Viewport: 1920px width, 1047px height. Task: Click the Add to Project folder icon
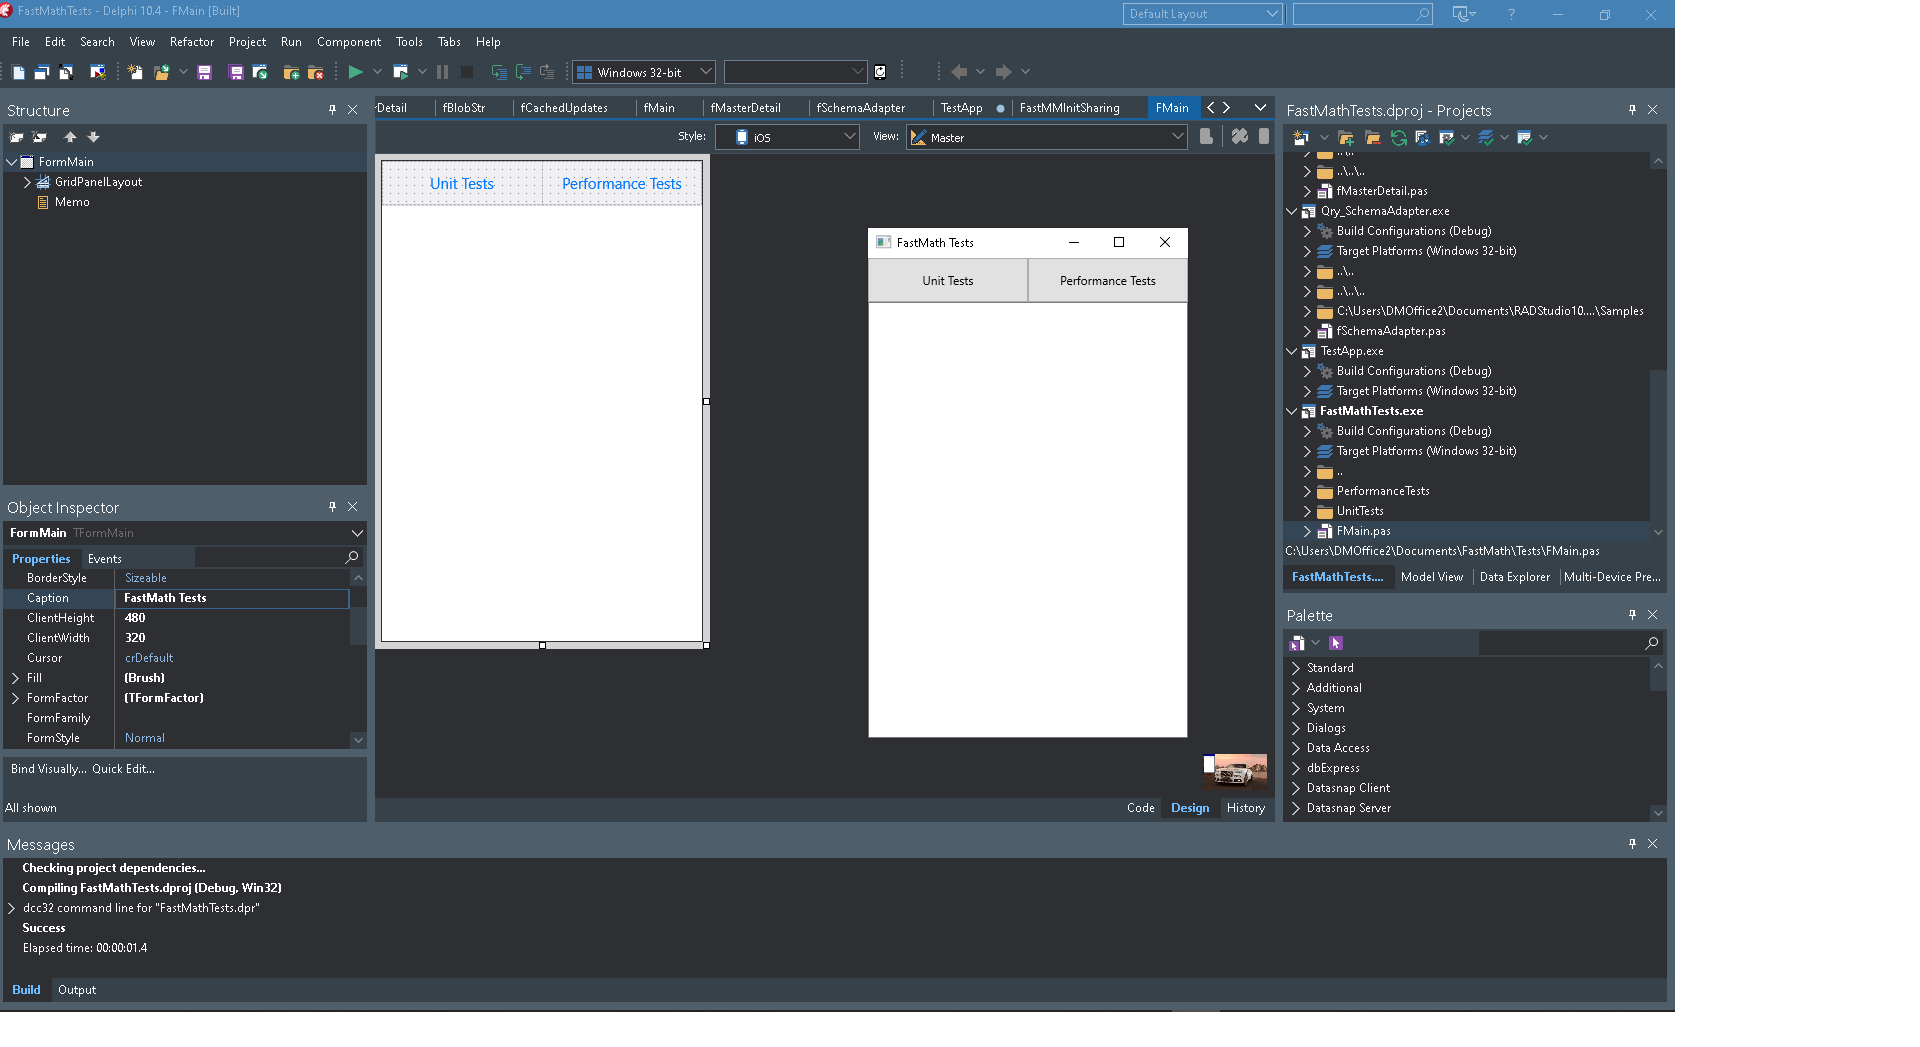pos(291,72)
